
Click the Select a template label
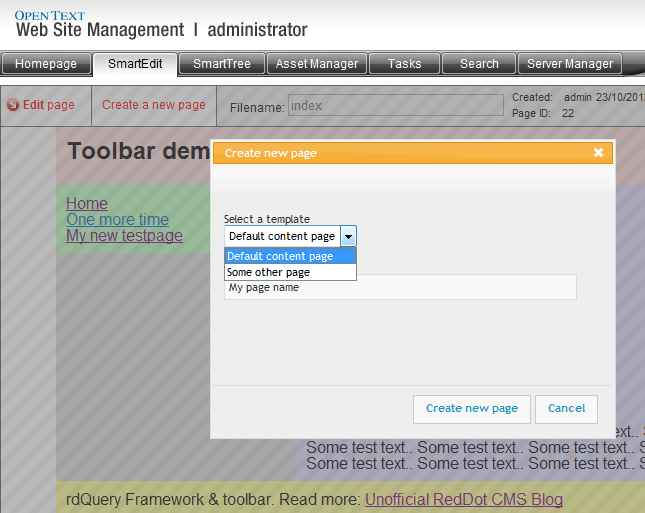(x=267, y=219)
